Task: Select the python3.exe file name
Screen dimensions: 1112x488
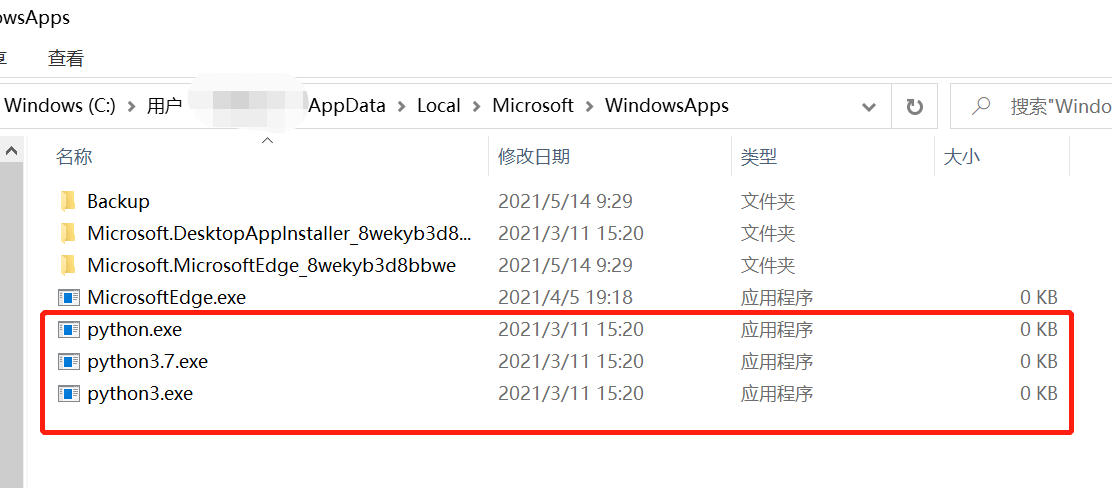Action: [x=140, y=394]
